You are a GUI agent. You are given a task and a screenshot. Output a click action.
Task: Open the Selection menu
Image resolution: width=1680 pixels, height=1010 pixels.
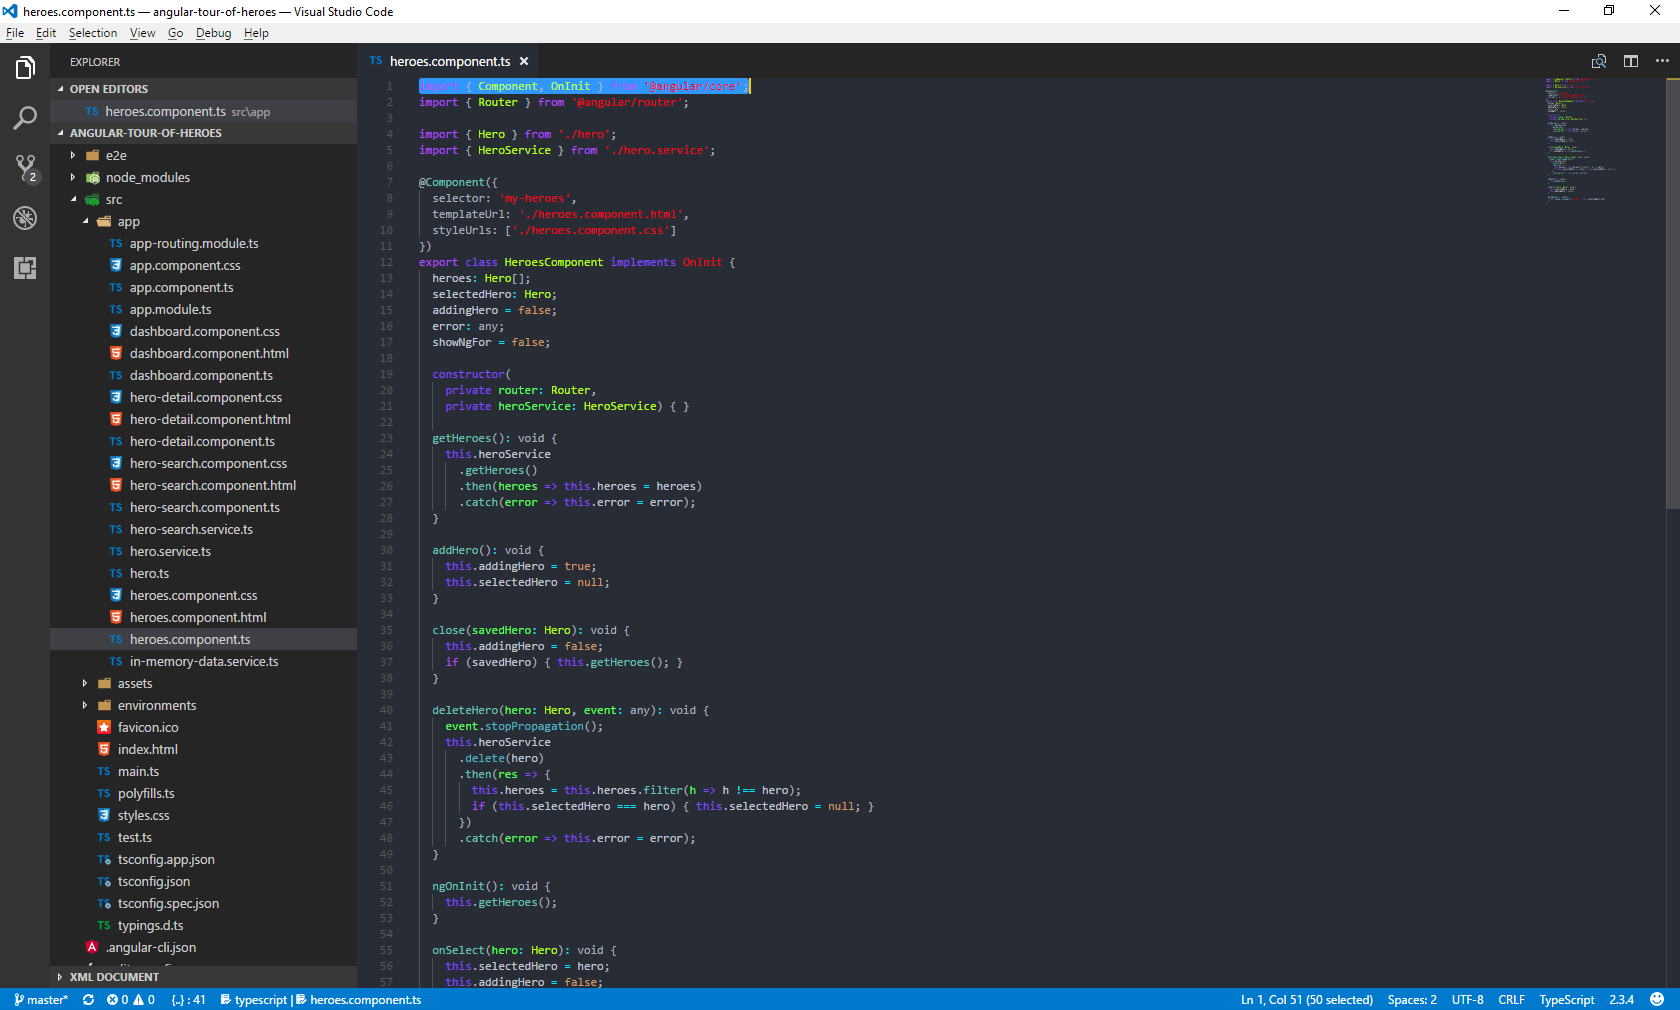click(x=93, y=33)
